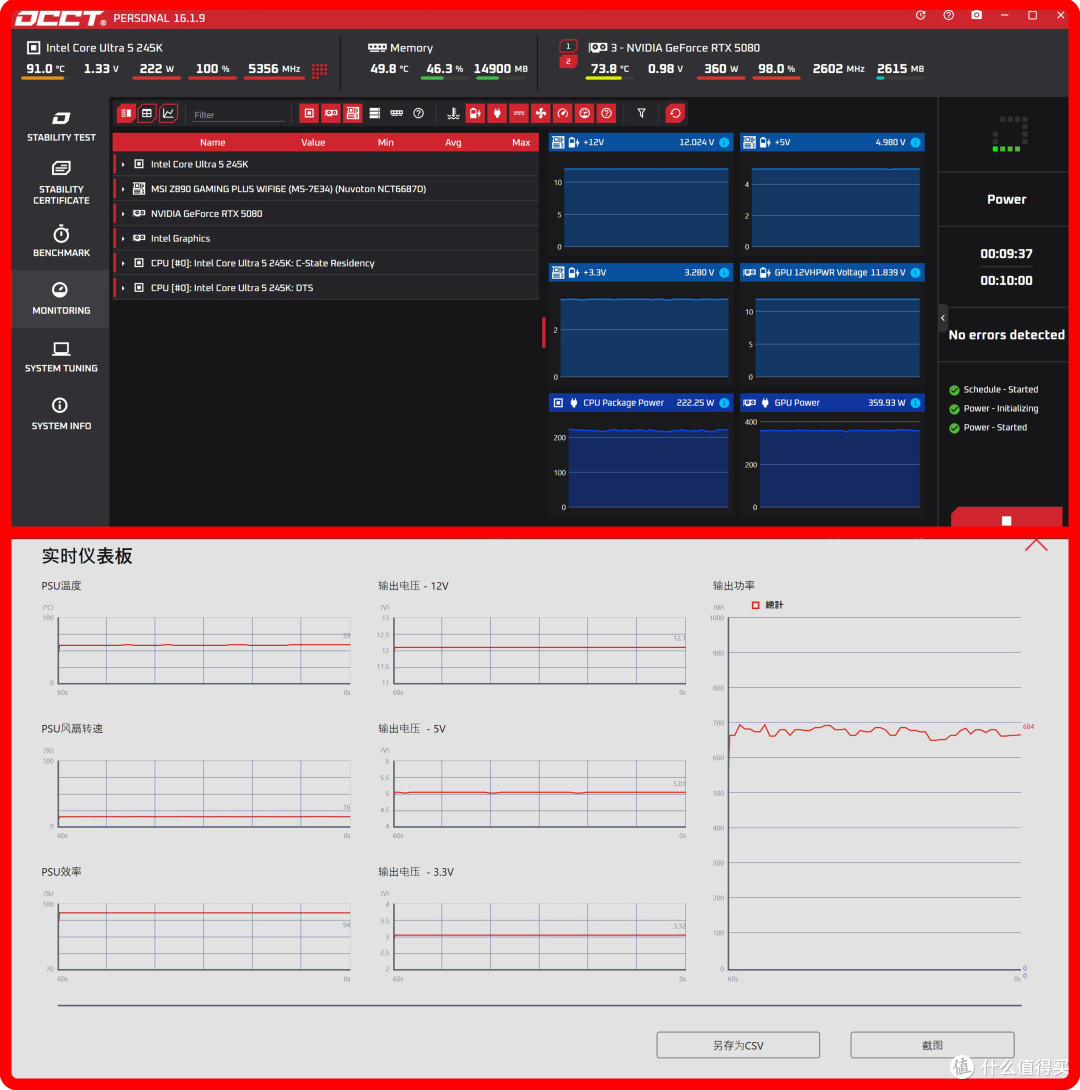Viewport: 1080px width, 1090px height.
Task: Click the Min column header
Action: (x=386, y=143)
